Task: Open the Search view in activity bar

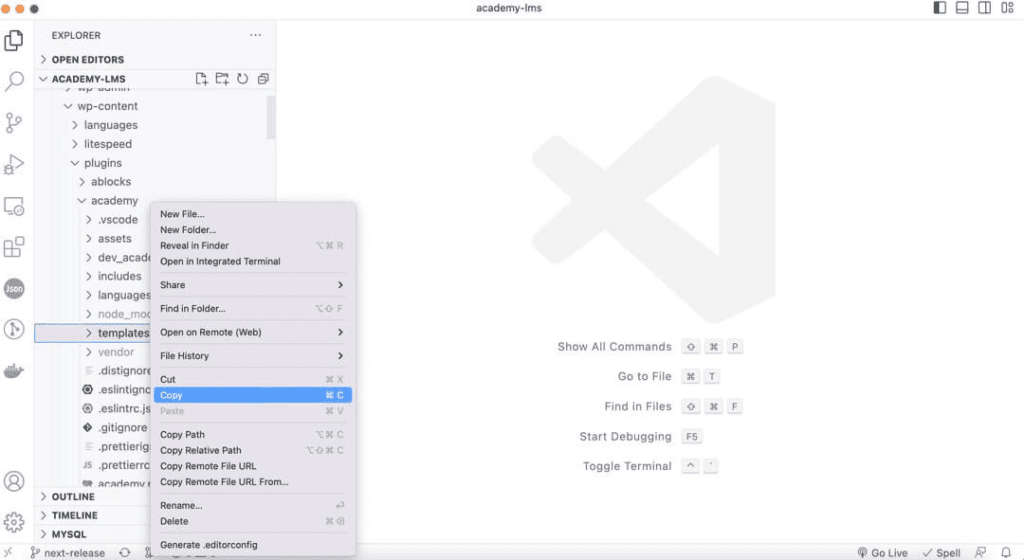Action: click(14, 81)
